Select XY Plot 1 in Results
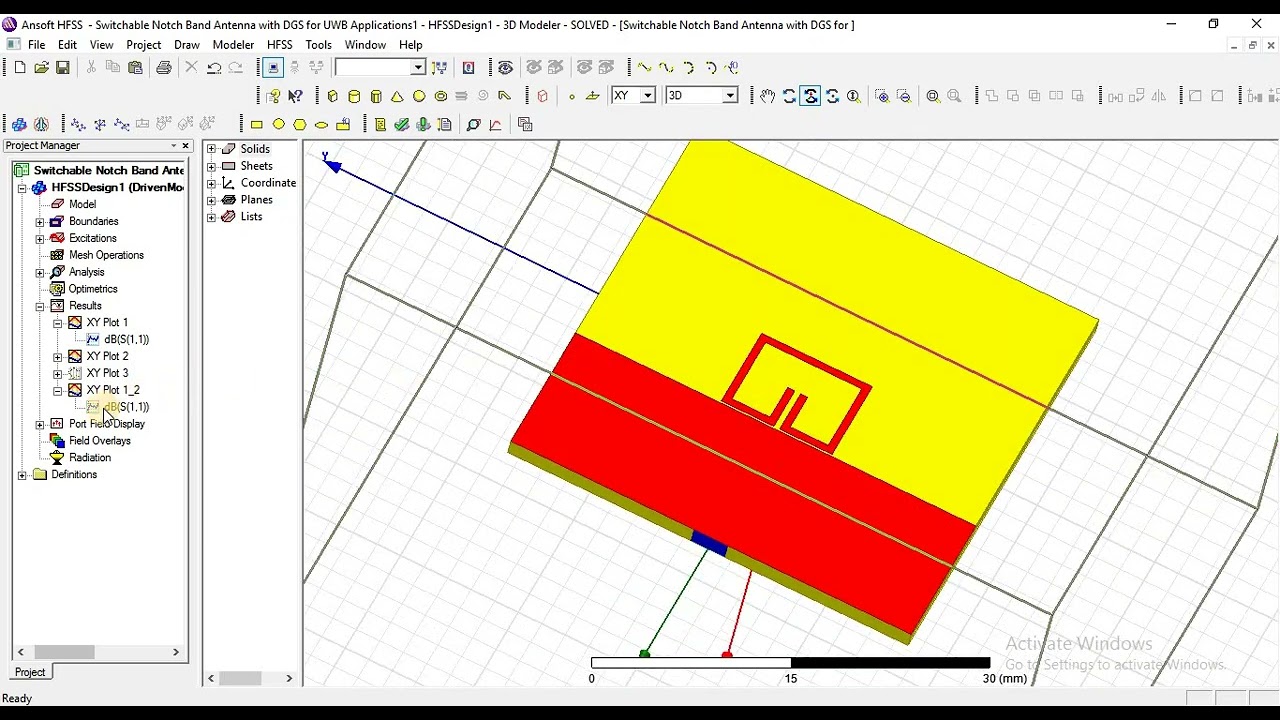Image resolution: width=1280 pixels, height=720 pixels. (107, 323)
